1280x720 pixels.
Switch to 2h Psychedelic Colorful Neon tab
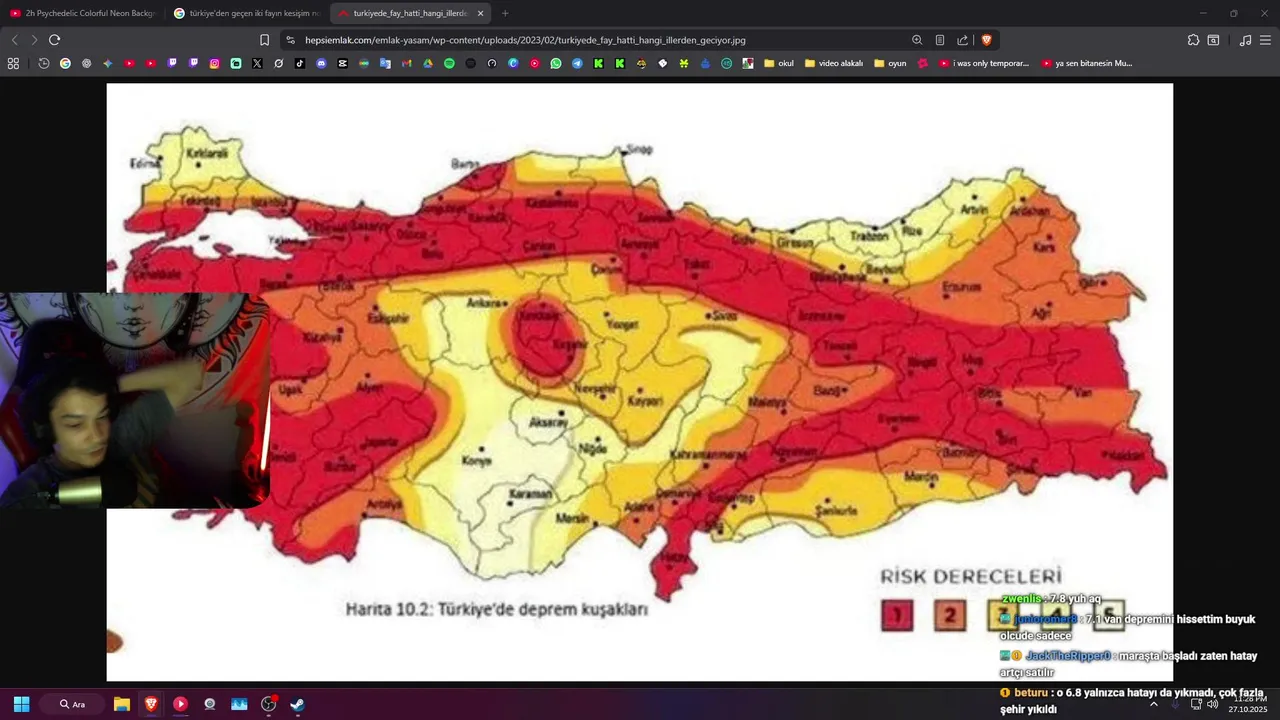[x=82, y=13]
